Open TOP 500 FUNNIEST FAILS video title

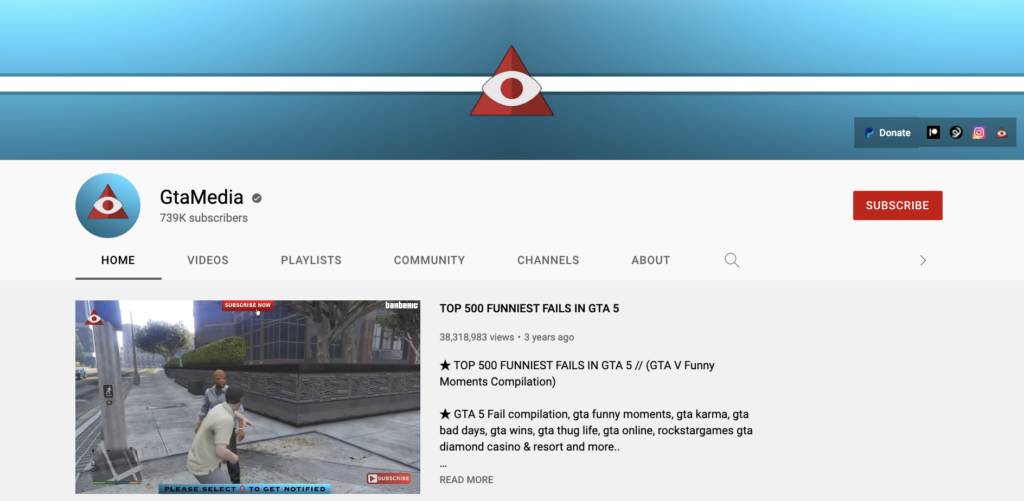[x=529, y=309]
